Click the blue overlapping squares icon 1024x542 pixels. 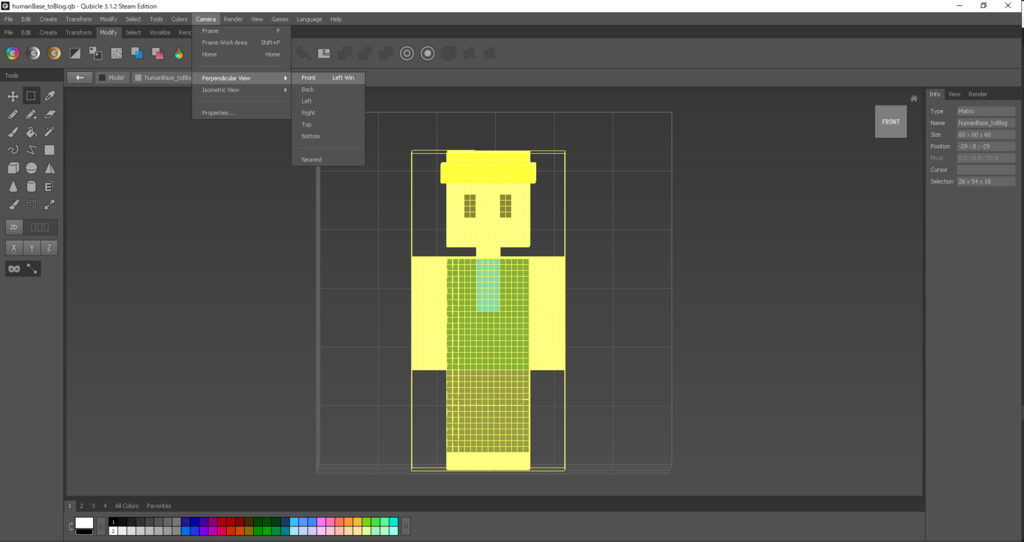pyautogui.click(x=136, y=54)
